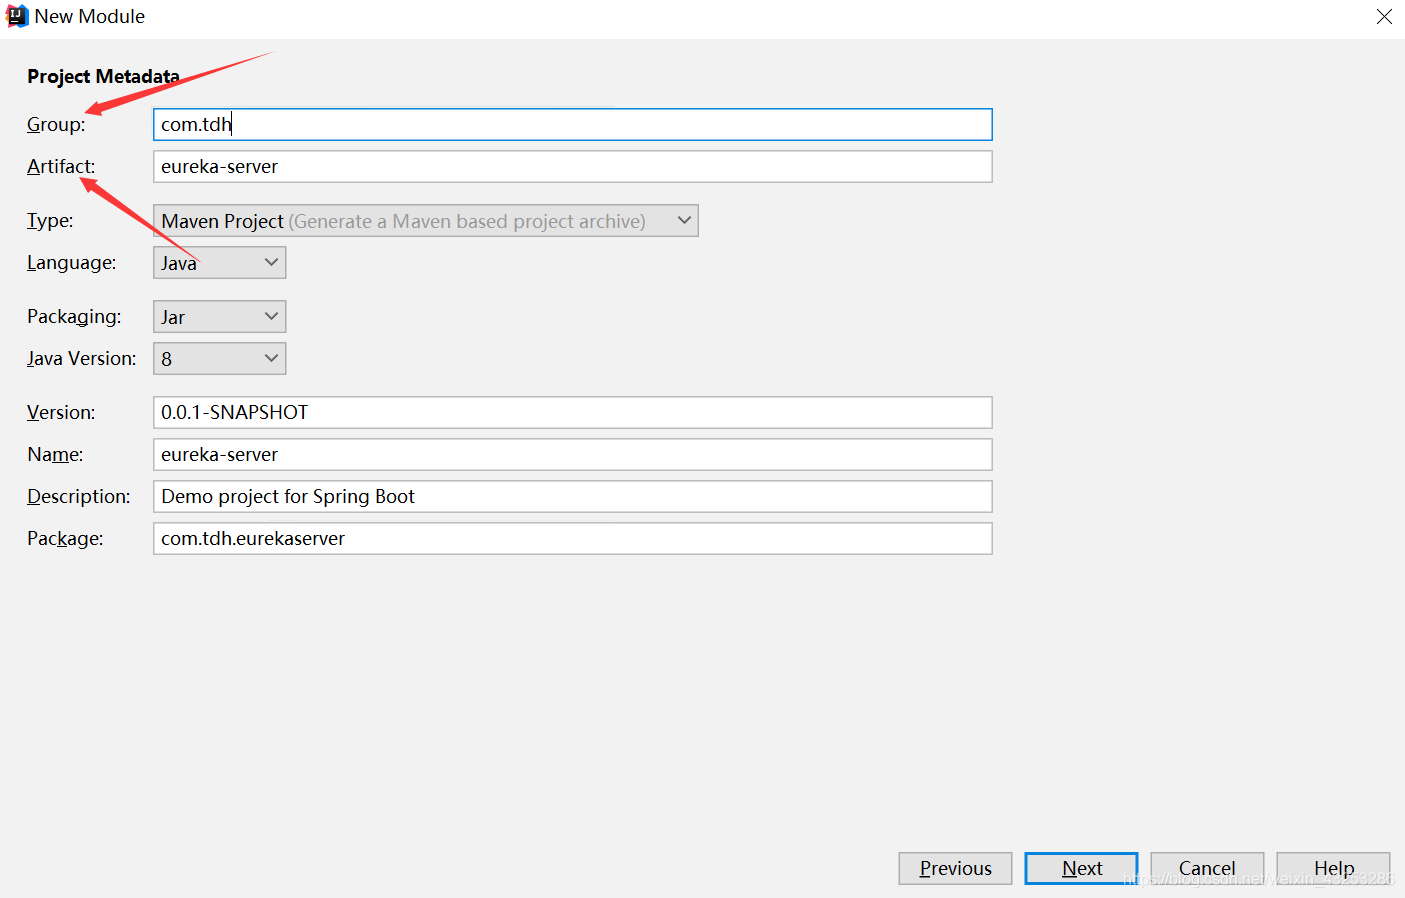Open the Type dropdown showing Maven Project
This screenshot has width=1405, height=898.
click(425, 221)
